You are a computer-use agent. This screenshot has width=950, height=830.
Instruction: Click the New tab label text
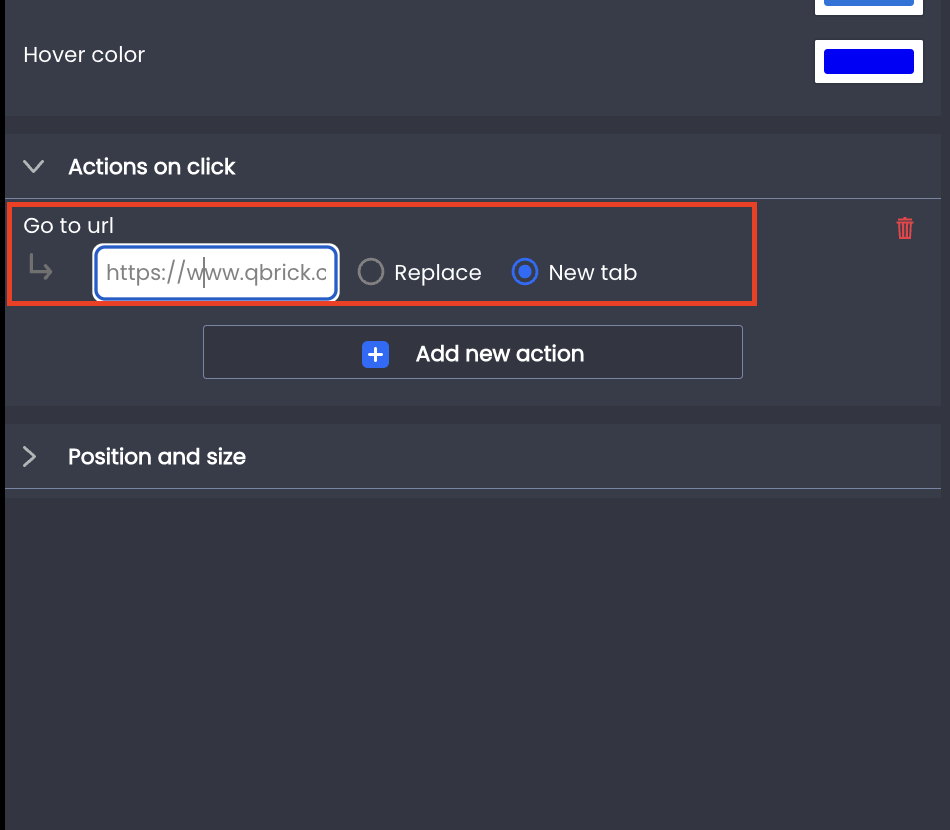[x=593, y=273]
